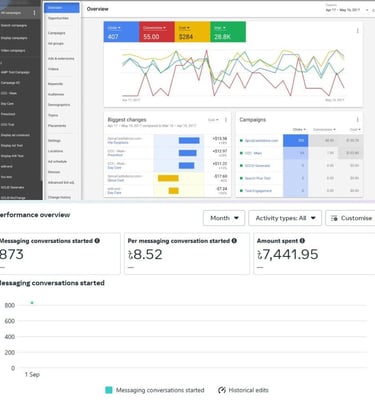
Task: Click the -$17.68 change value in Biggest changes
Action: 220,176
